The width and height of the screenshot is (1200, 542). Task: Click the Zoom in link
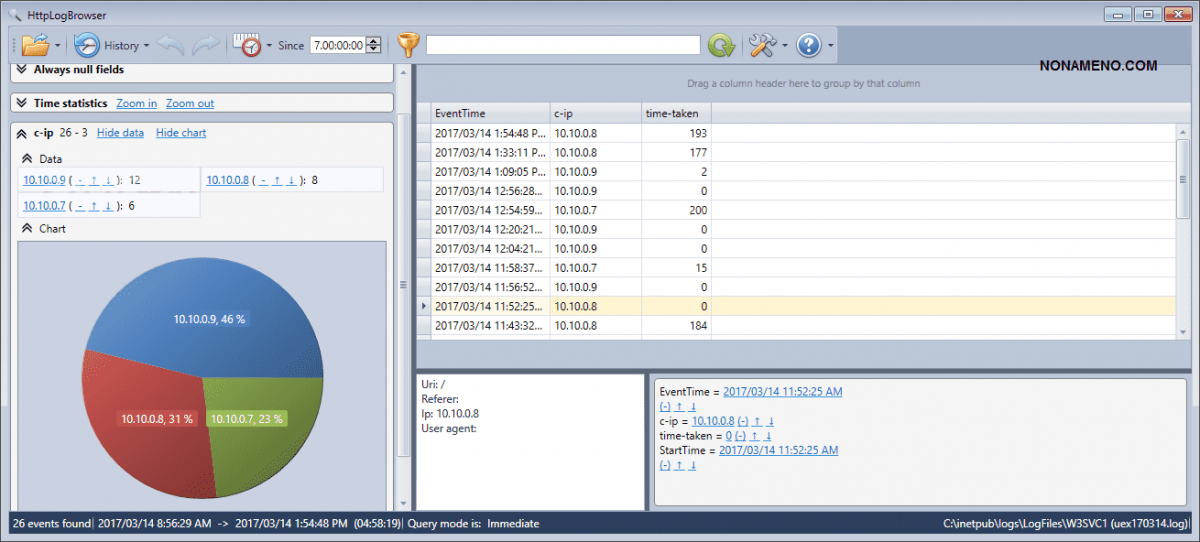pyautogui.click(x=136, y=103)
